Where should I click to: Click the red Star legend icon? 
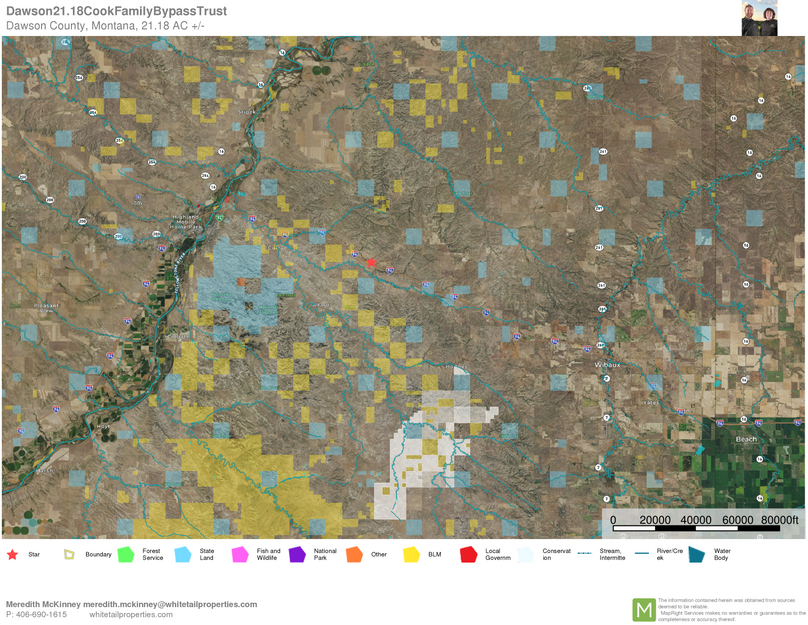(12, 554)
